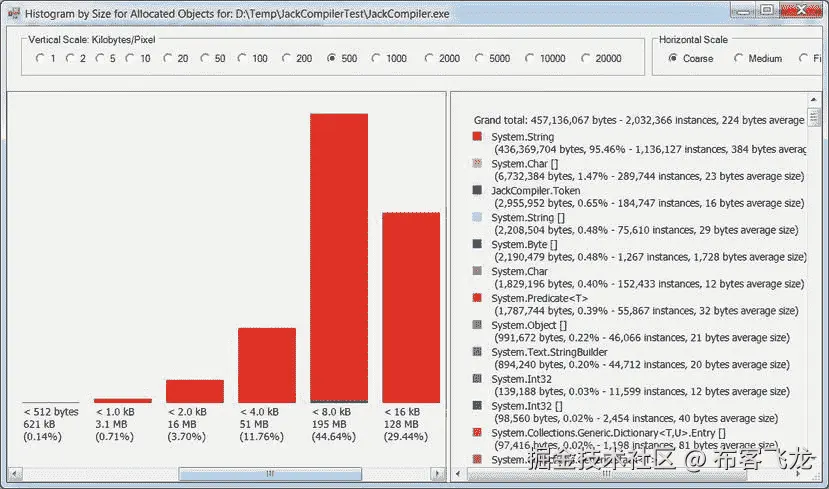Viewport: 829px width, 489px height.
Task: Click the Dictionary<T,U>.Entry [] legend swatch
Action: 477,432
